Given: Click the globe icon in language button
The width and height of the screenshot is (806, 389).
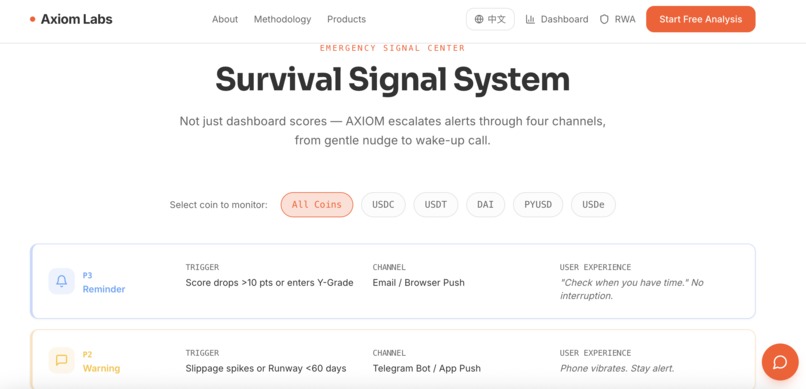Looking at the screenshot, I should [x=479, y=20].
